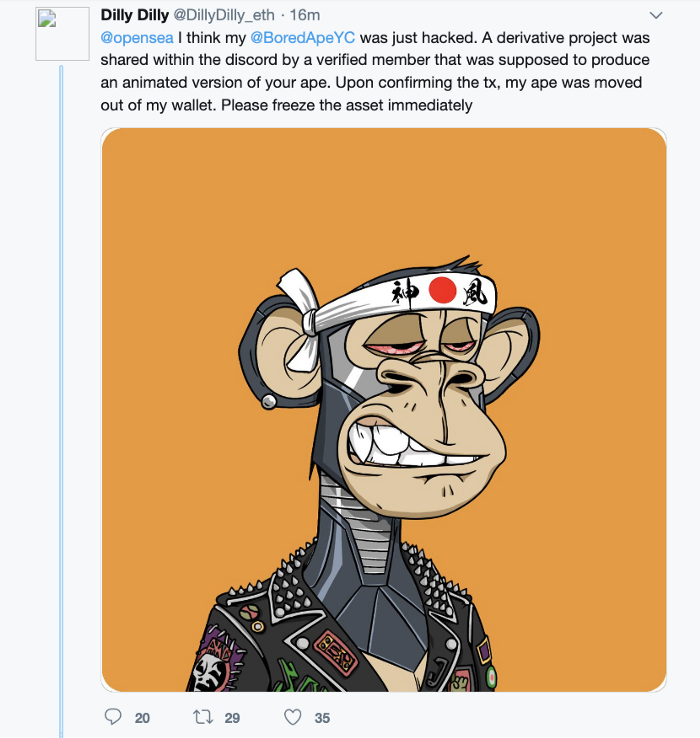Image resolution: width=700 pixels, height=738 pixels.
Task: Like the tweet with the heart icon
Action: pyautogui.click(x=293, y=717)
